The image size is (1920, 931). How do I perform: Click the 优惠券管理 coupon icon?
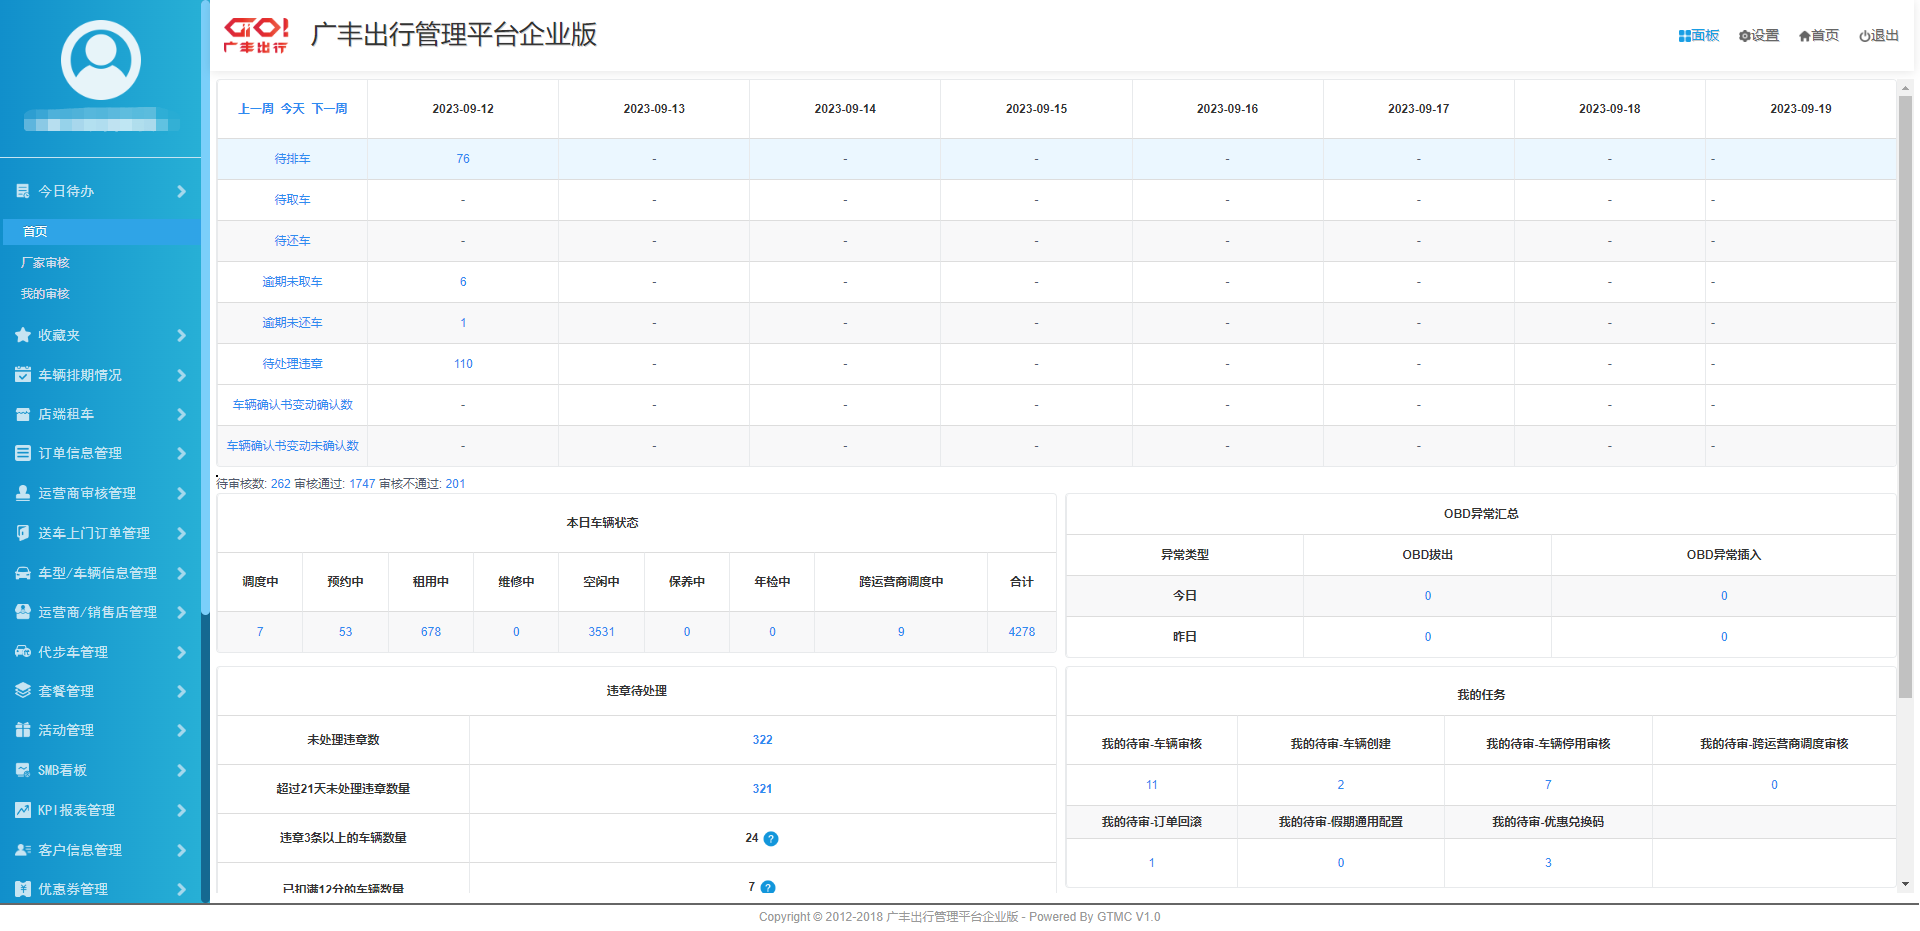[x=23, y=889]
